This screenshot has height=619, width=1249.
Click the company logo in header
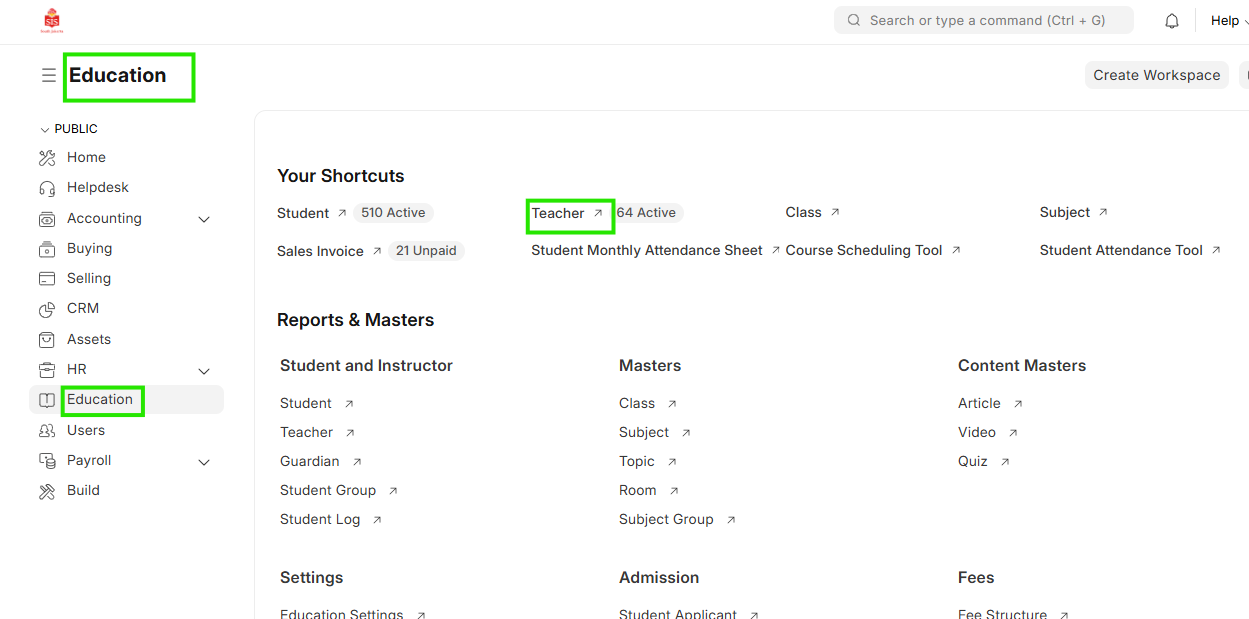tap(51, 21)
